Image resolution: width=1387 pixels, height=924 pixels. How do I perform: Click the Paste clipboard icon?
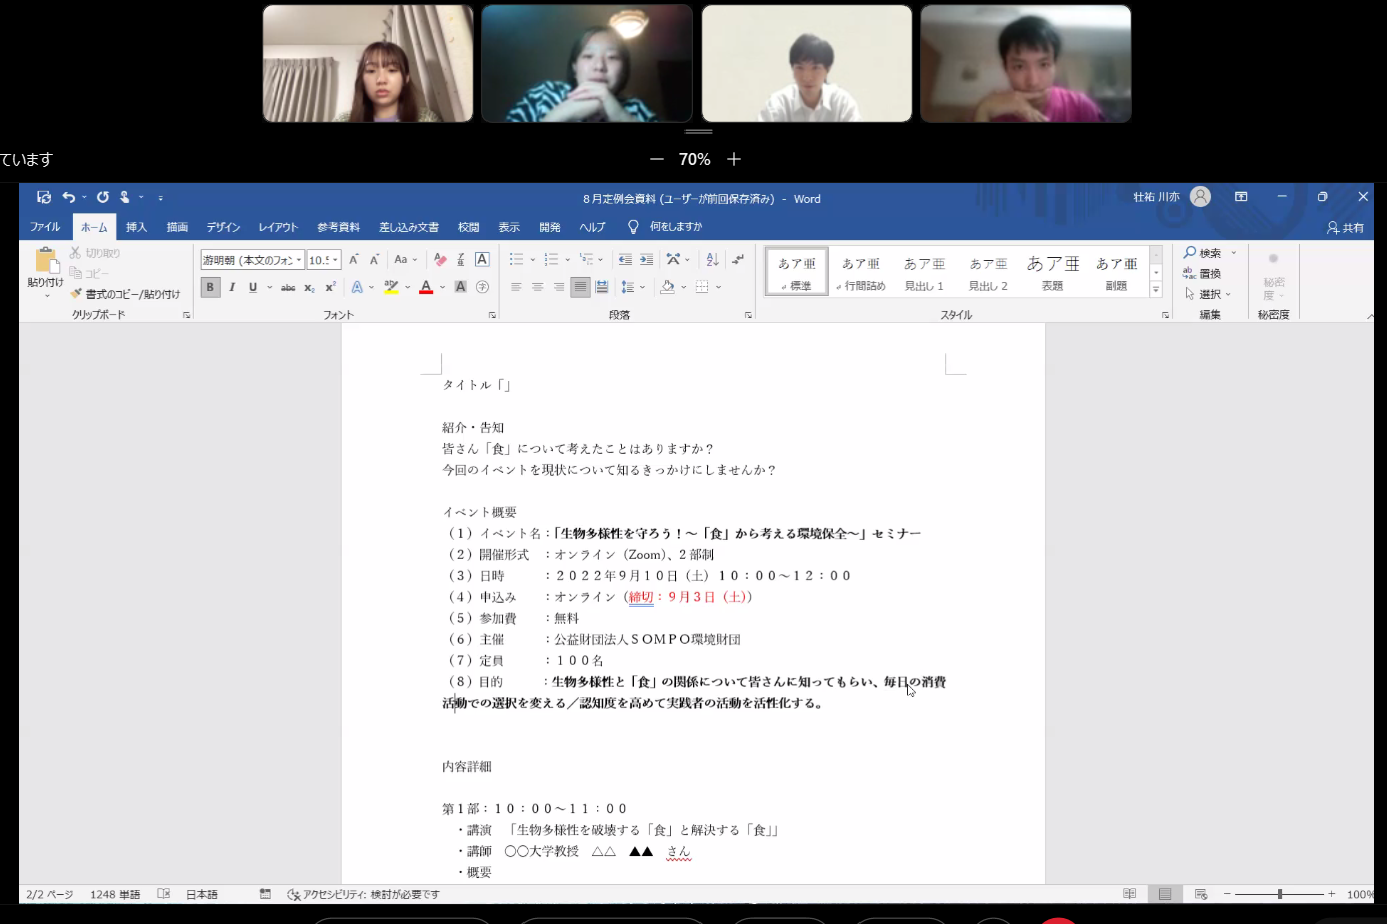[x=46, y=262]
